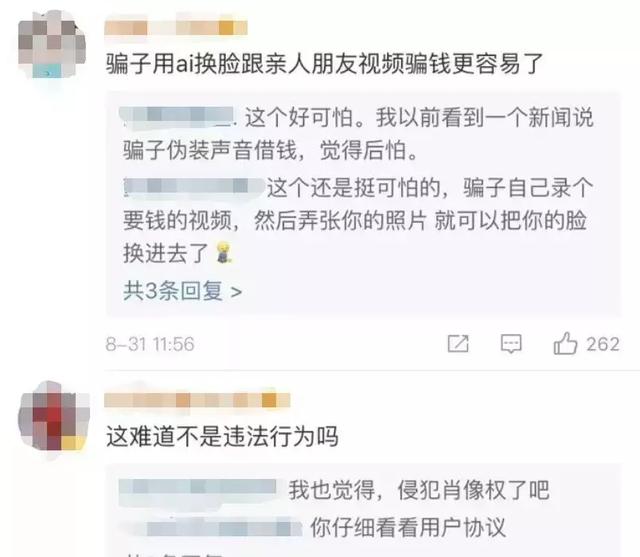Viewport: 640px width, 557px height.
Task: Open comment 这难道不是违法行为吗
Action: pos(222,436)
